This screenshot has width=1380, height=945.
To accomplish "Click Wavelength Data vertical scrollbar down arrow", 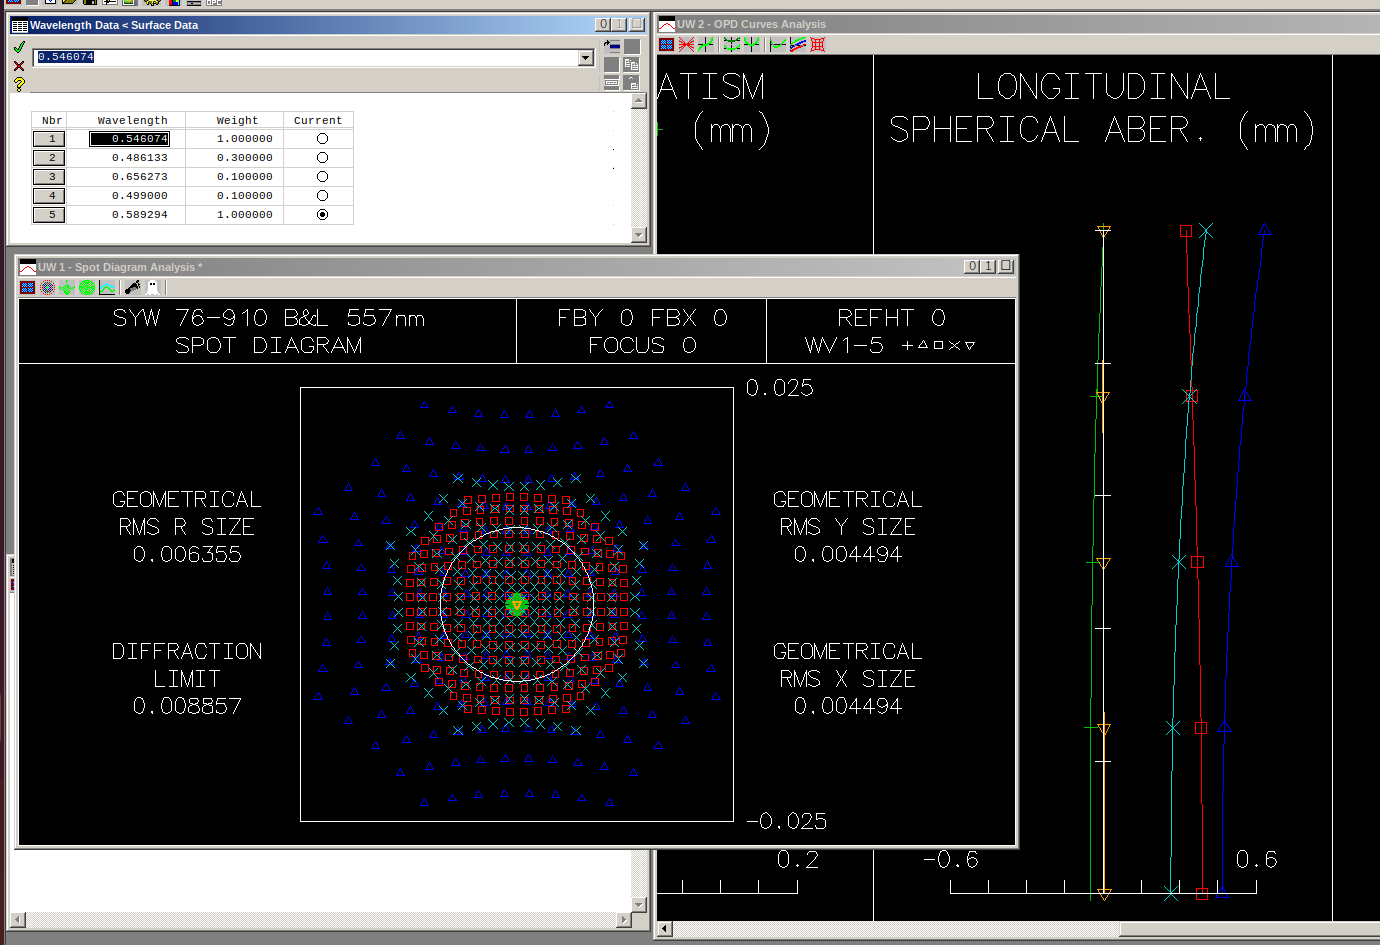I will (x=640, y=235).
